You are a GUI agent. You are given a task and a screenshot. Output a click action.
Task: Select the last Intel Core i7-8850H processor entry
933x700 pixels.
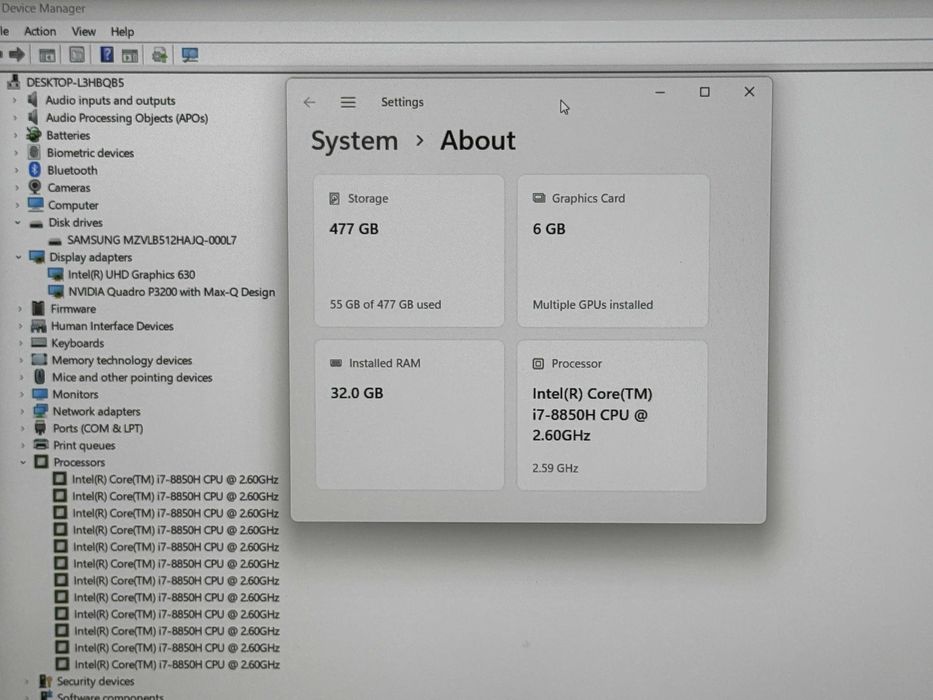pos(177,664)
